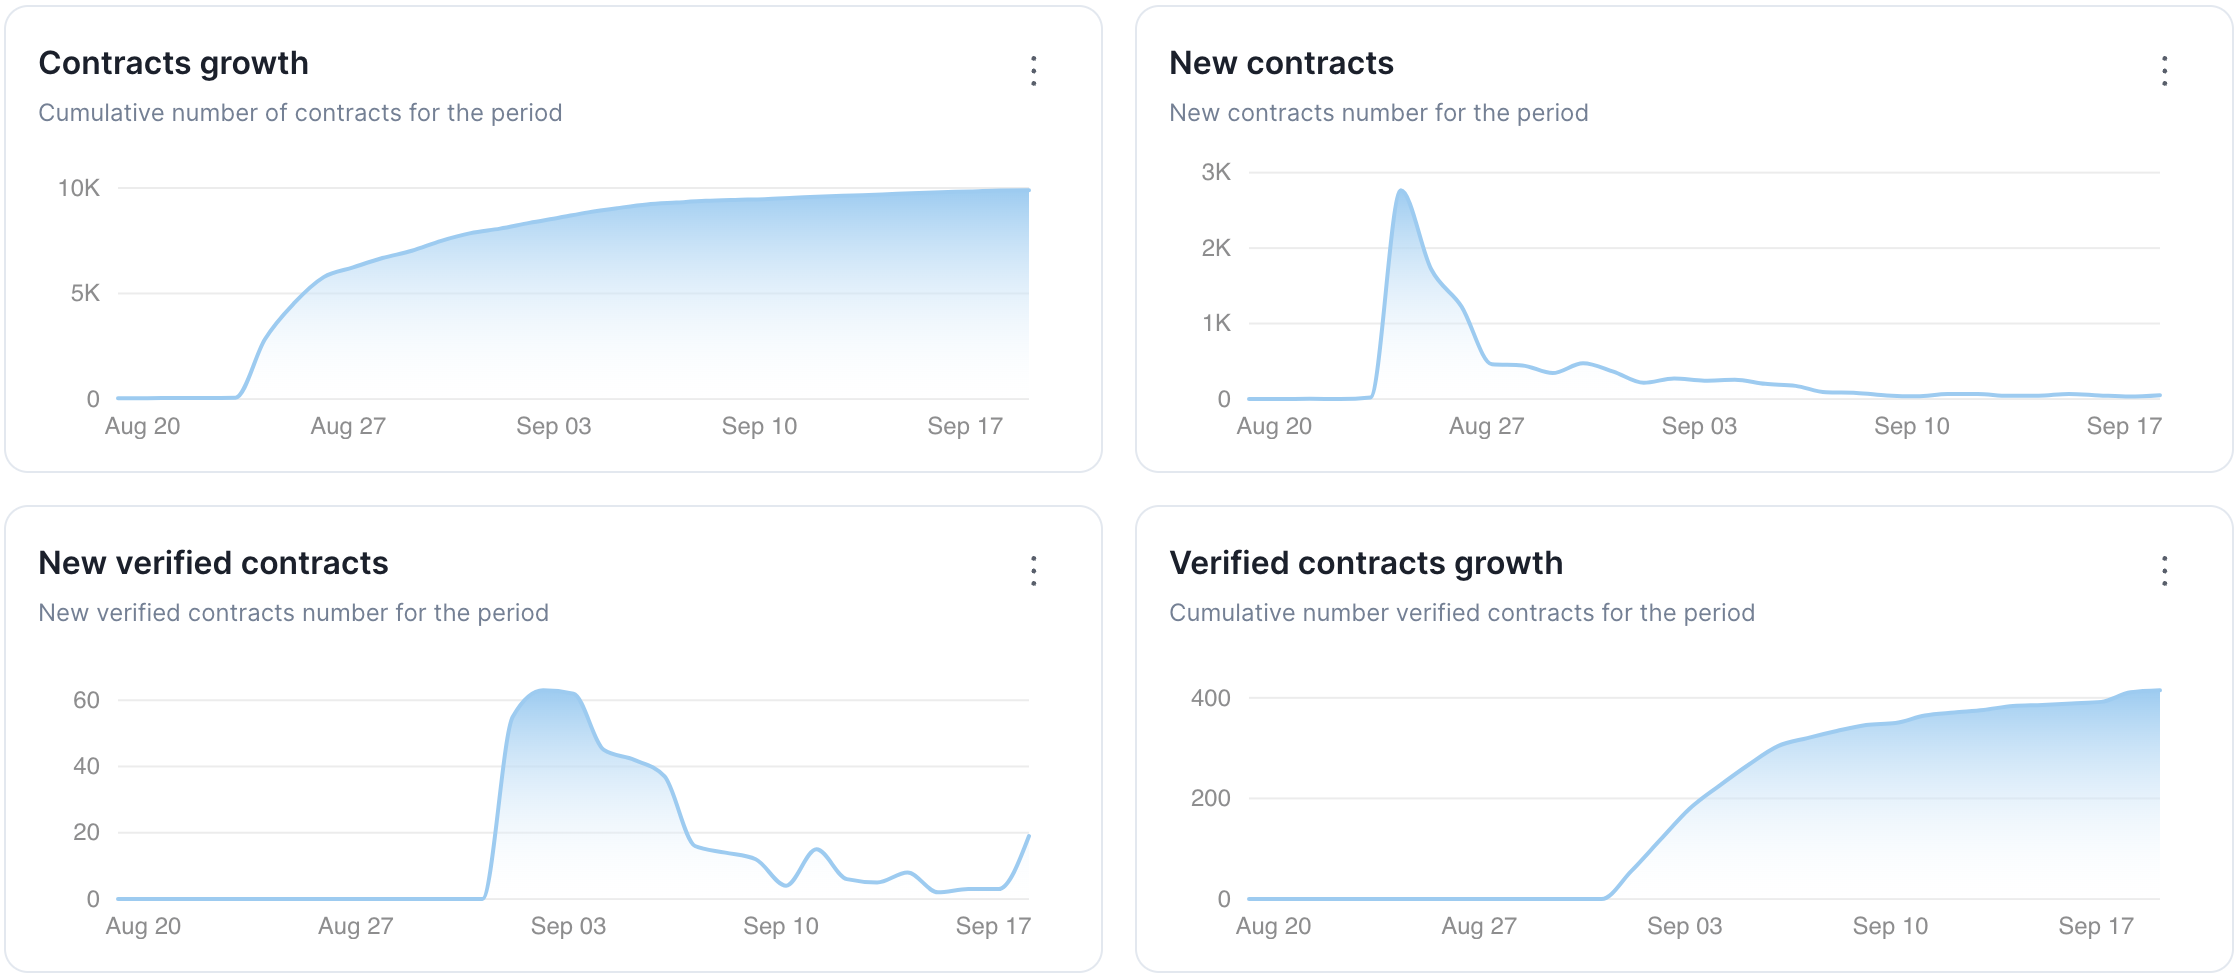Open the Contracts growth three-dot menu
This screenshot has height=974, width=2240.
click(1033, 71)
